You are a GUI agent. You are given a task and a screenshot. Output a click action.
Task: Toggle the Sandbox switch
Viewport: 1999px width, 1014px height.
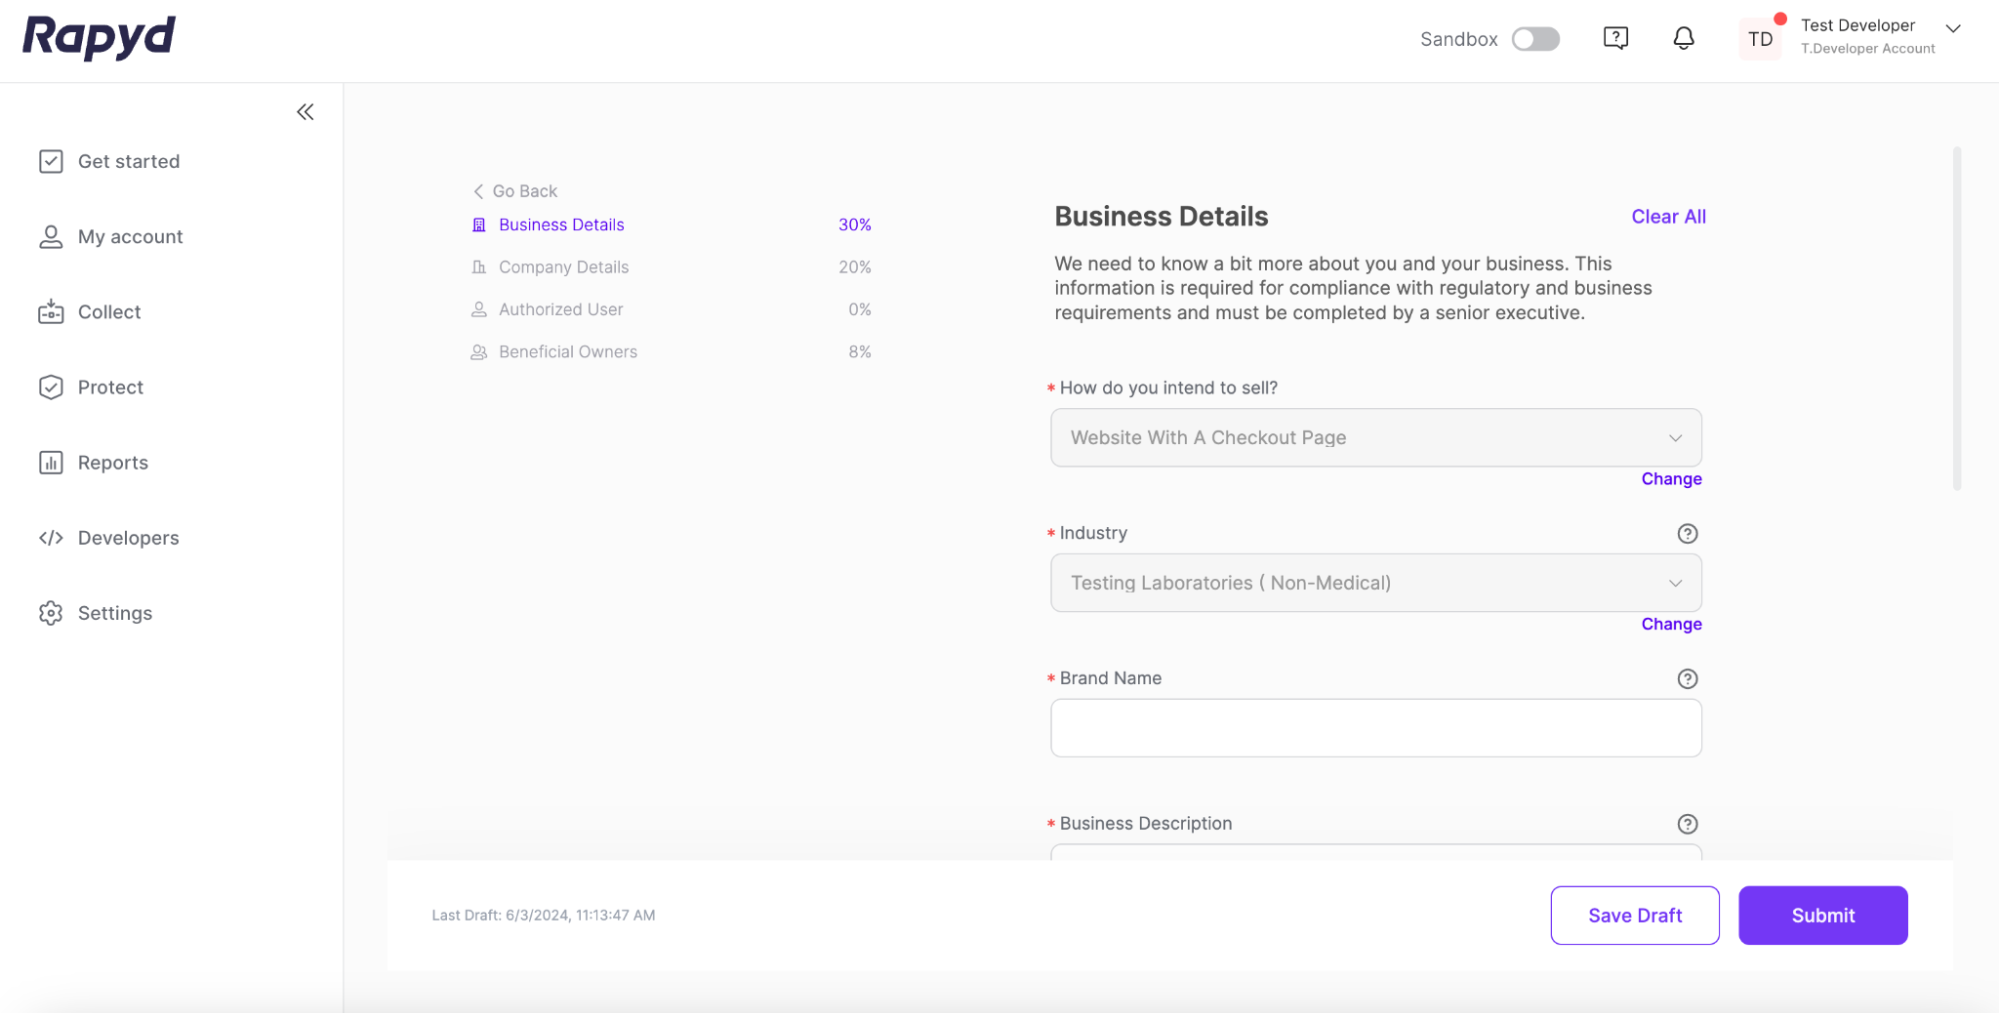(1535, 39)
